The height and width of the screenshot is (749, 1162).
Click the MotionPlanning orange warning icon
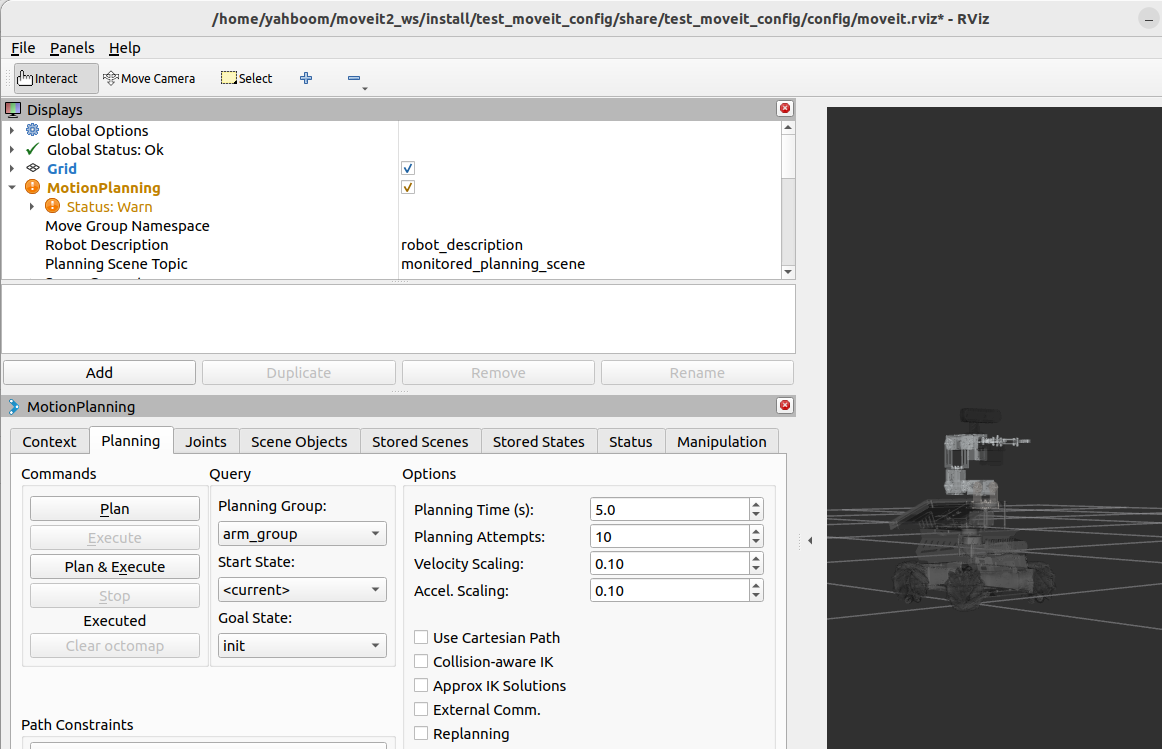[33, 187]
